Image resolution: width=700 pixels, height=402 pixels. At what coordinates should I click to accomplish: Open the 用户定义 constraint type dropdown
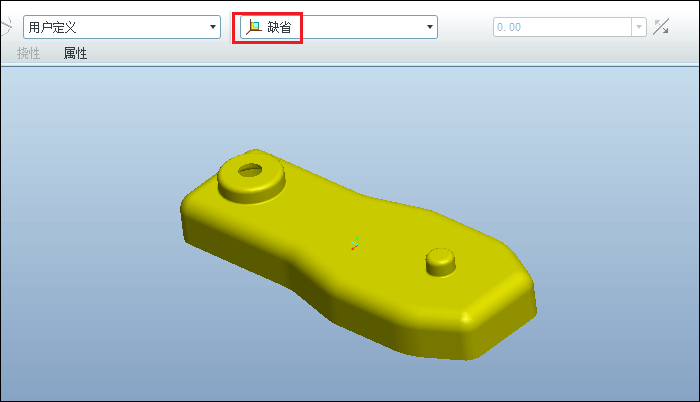point(122,27)
